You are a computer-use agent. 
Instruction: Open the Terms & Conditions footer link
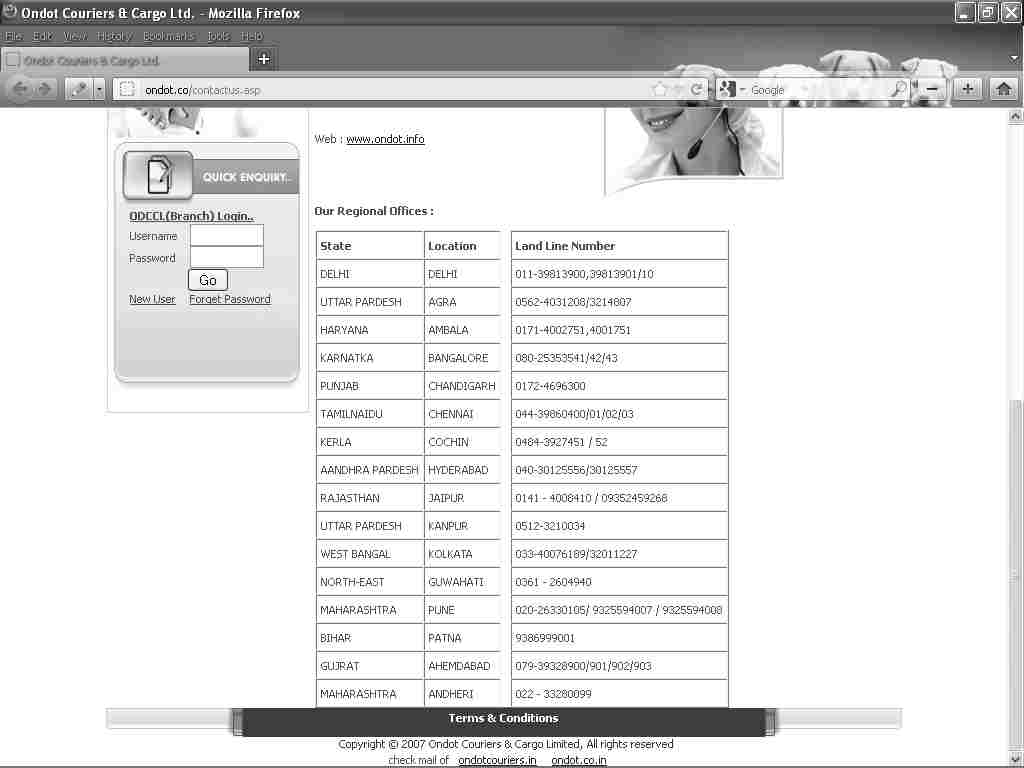tap(503, 718)
